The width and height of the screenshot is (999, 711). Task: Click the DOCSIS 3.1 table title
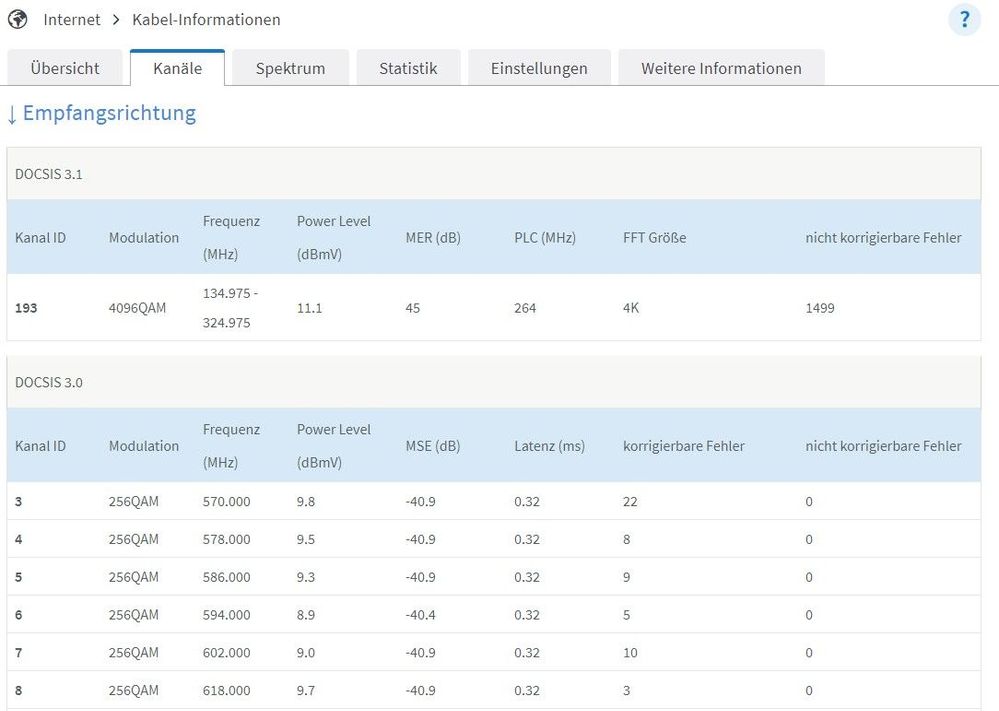pyautogui.click(x=49, y=174)
